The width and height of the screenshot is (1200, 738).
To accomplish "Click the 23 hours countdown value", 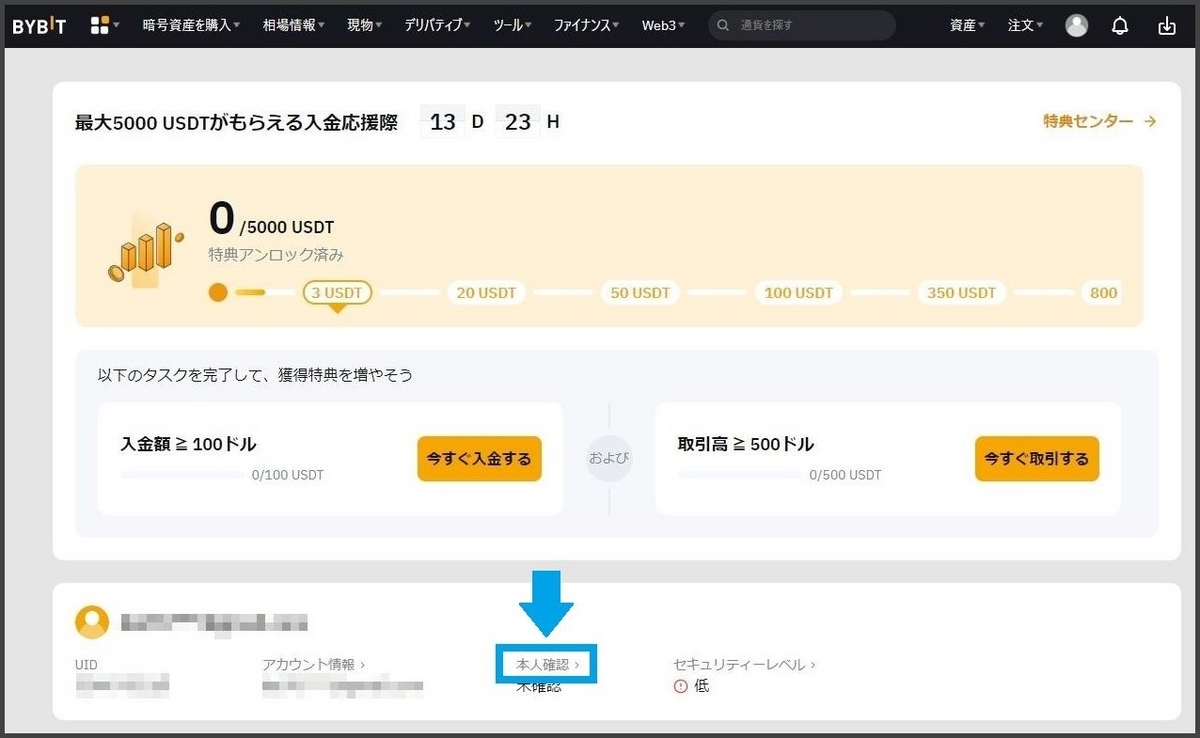I will click(x=518, y=122).
